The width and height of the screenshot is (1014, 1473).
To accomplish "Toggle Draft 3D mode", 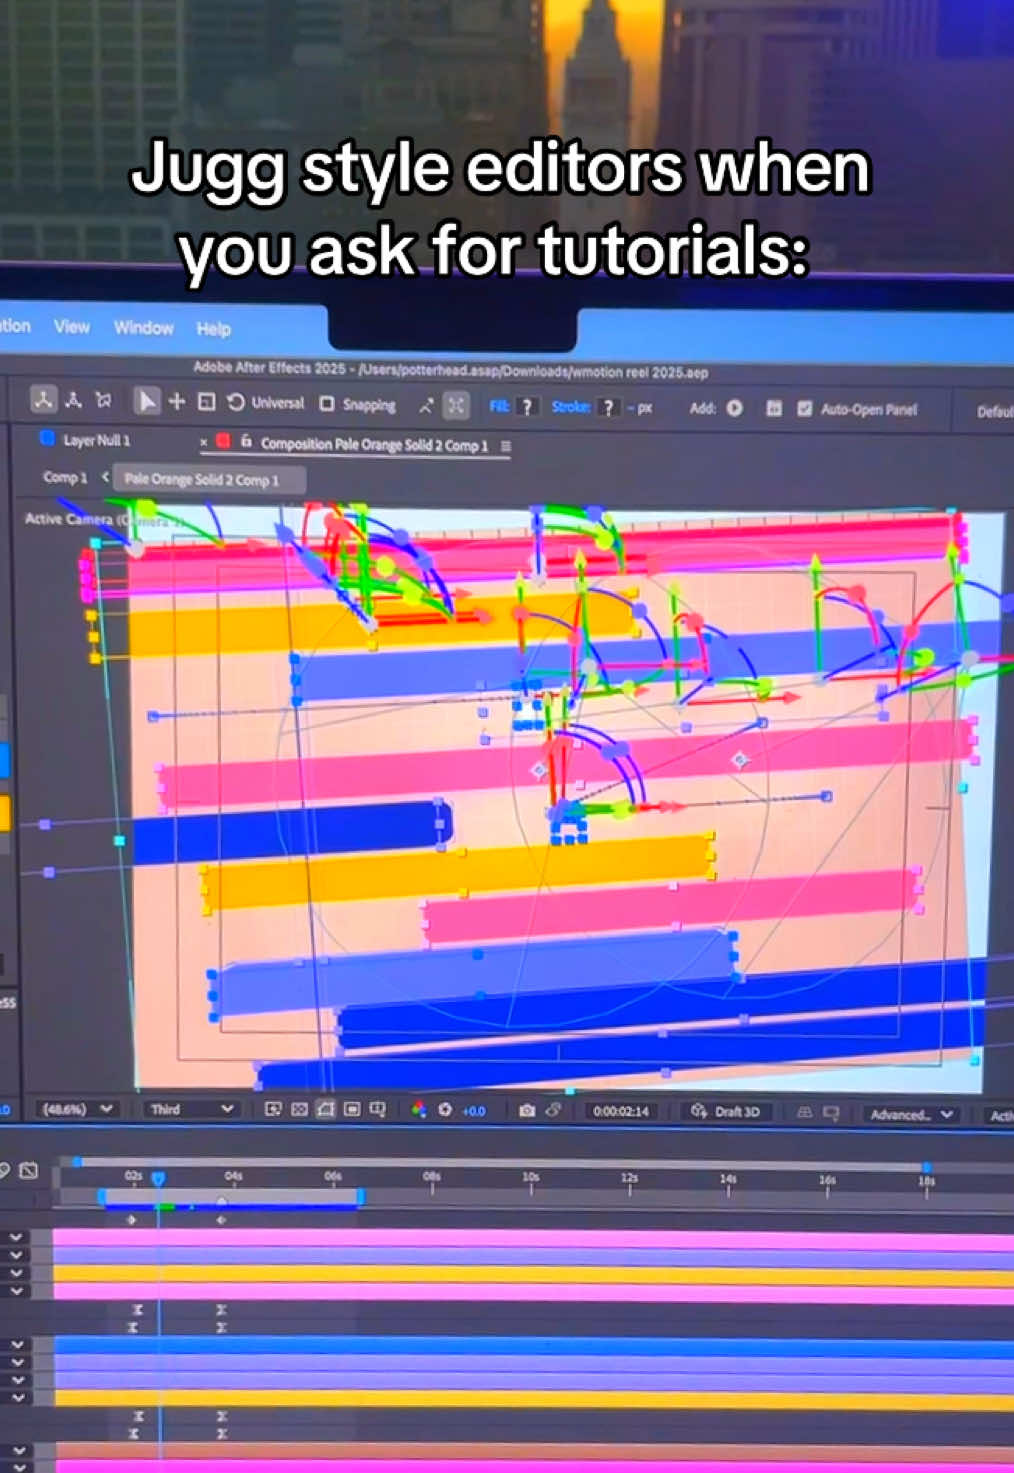I will pyautogui.click(x=727, y=1110).
